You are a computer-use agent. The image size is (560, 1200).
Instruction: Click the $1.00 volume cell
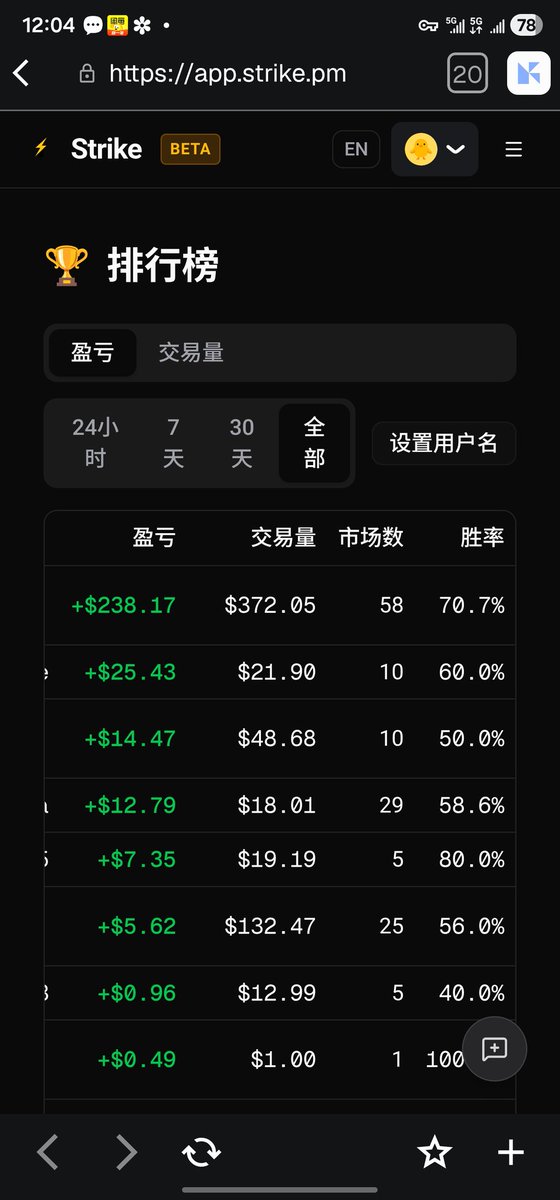click(283, 1059)
